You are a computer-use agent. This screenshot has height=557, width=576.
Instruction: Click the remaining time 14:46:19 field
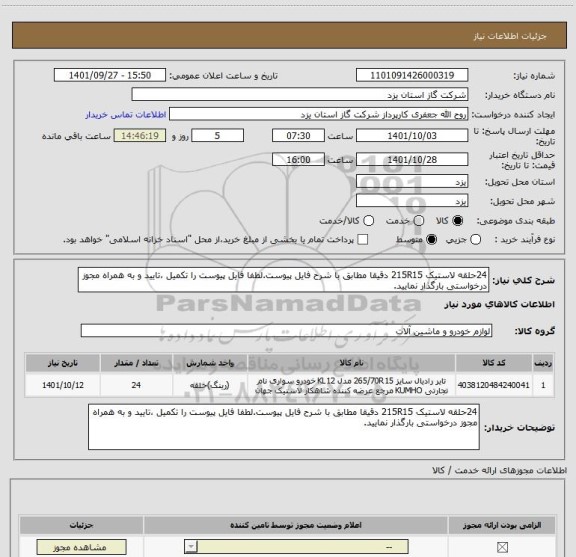[140, 136]
